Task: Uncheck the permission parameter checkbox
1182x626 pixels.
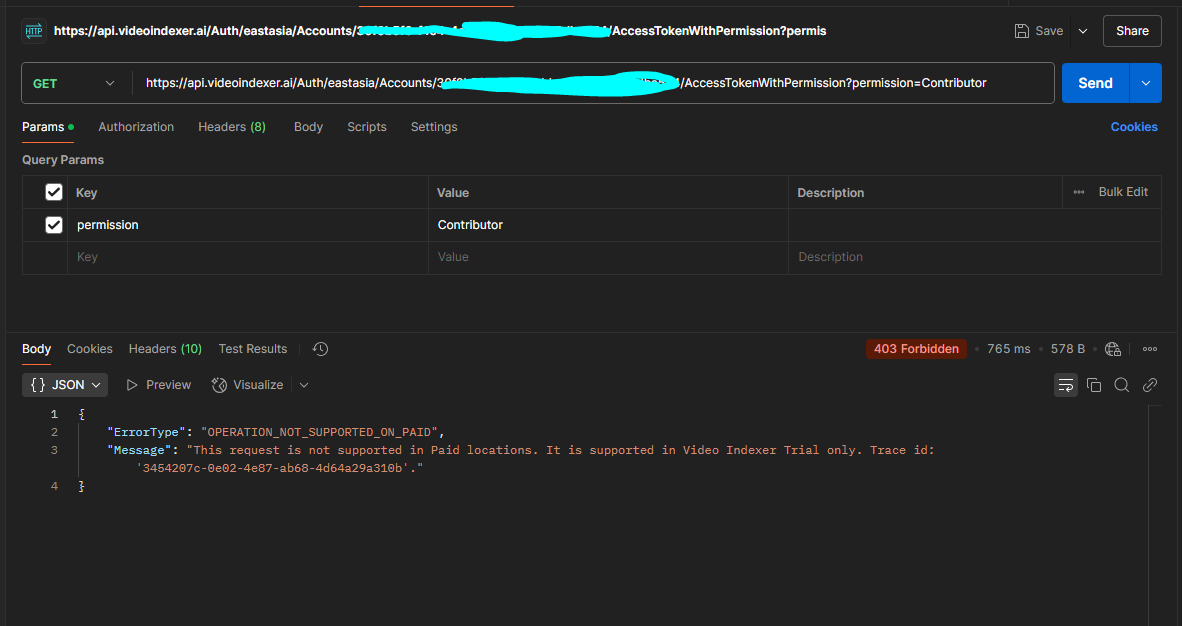Action: click(54, 225)
